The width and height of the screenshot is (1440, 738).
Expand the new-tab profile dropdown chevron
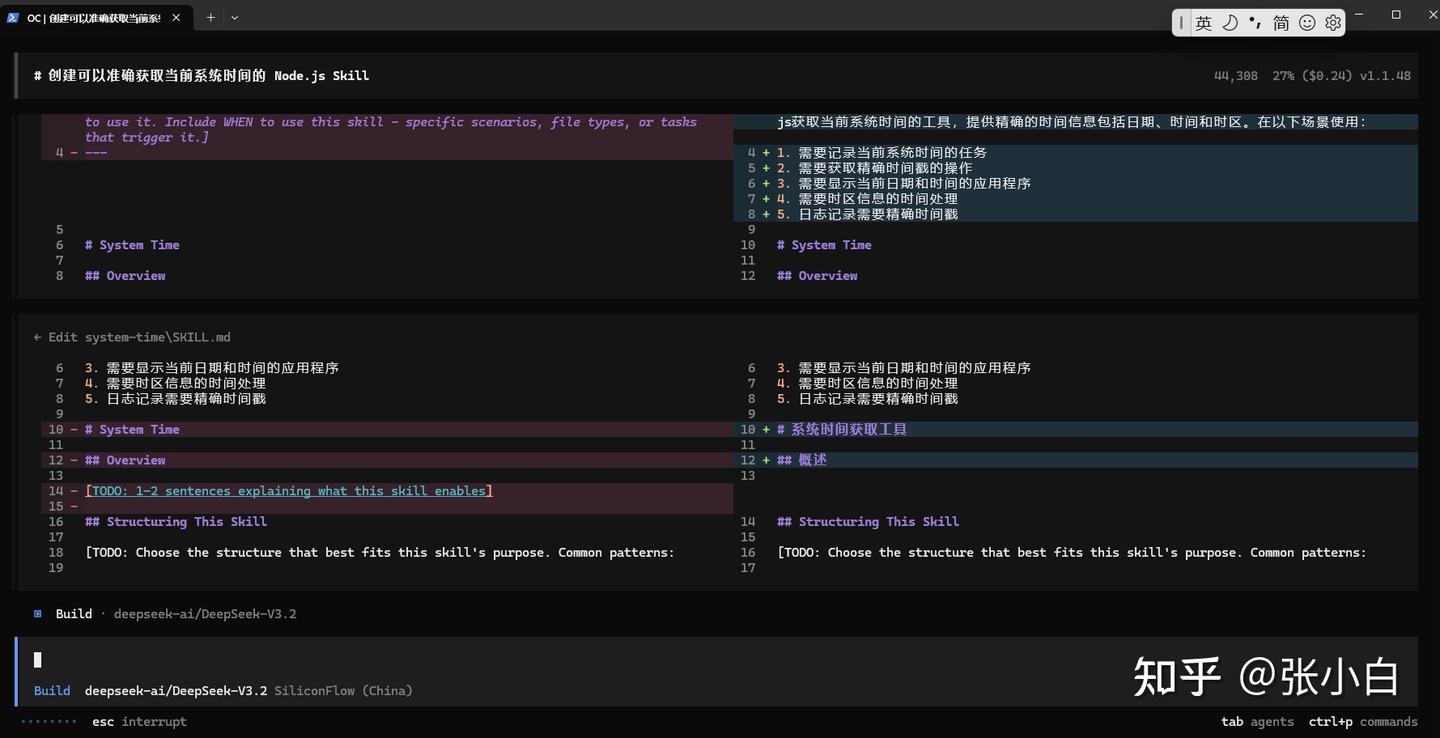coord(235,18)
